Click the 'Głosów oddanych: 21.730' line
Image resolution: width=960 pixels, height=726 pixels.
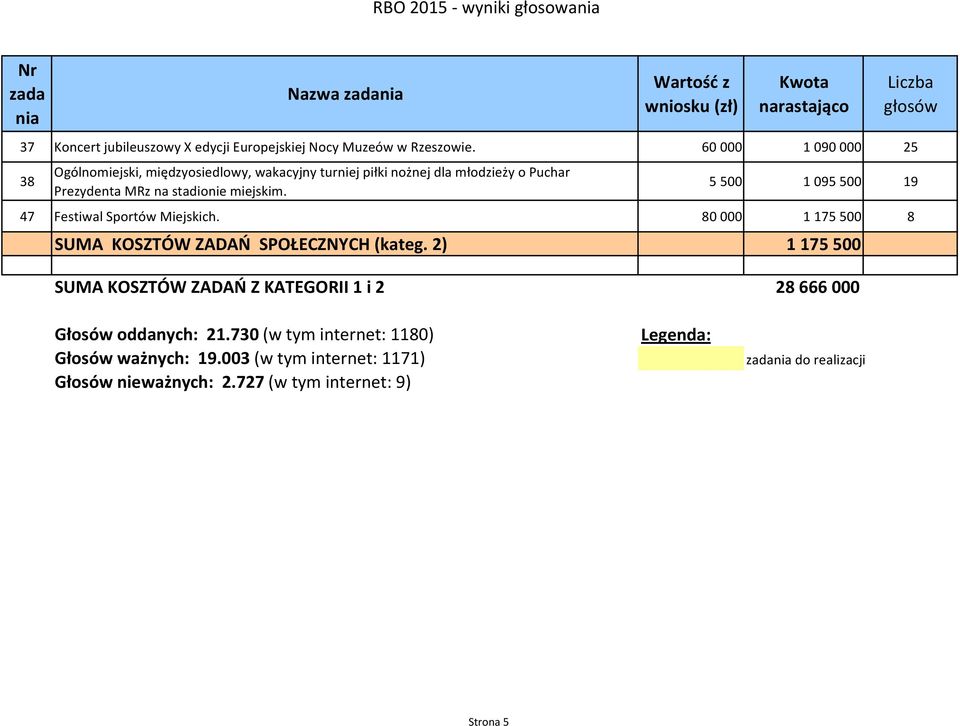tap(244, 334)
